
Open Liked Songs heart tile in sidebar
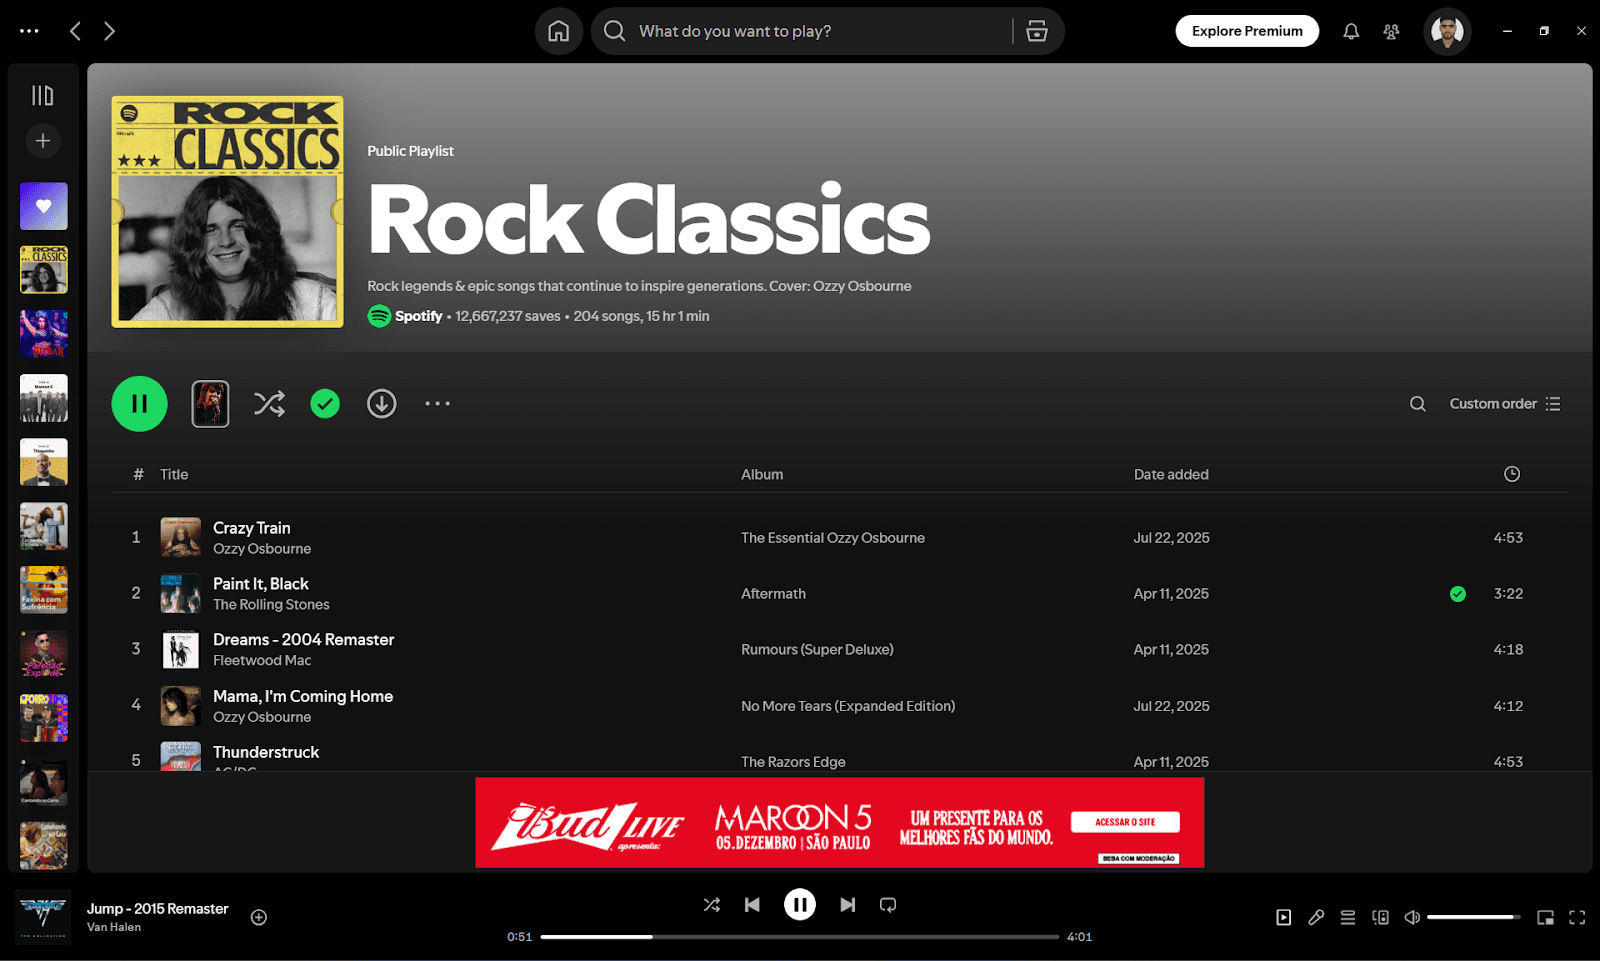pos(44,206)
